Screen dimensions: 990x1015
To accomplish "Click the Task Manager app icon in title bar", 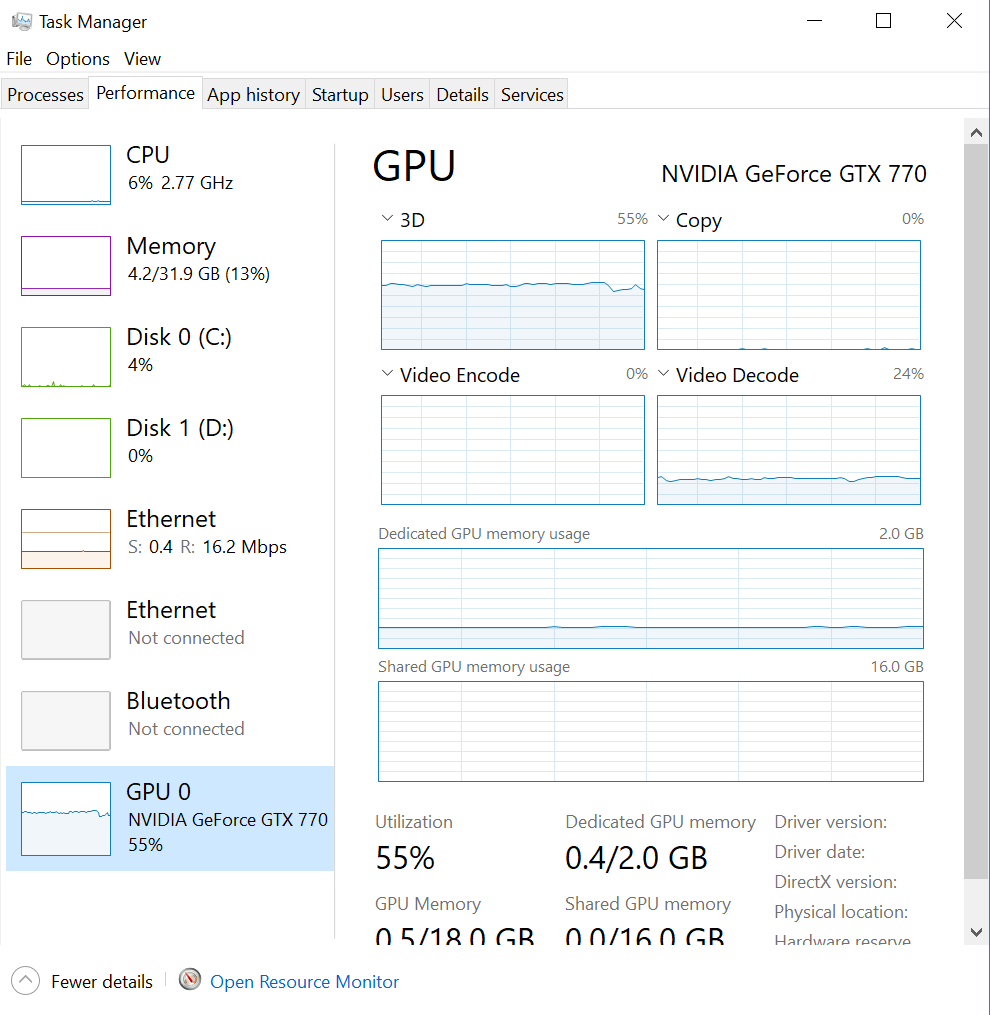I will [21, 21].
